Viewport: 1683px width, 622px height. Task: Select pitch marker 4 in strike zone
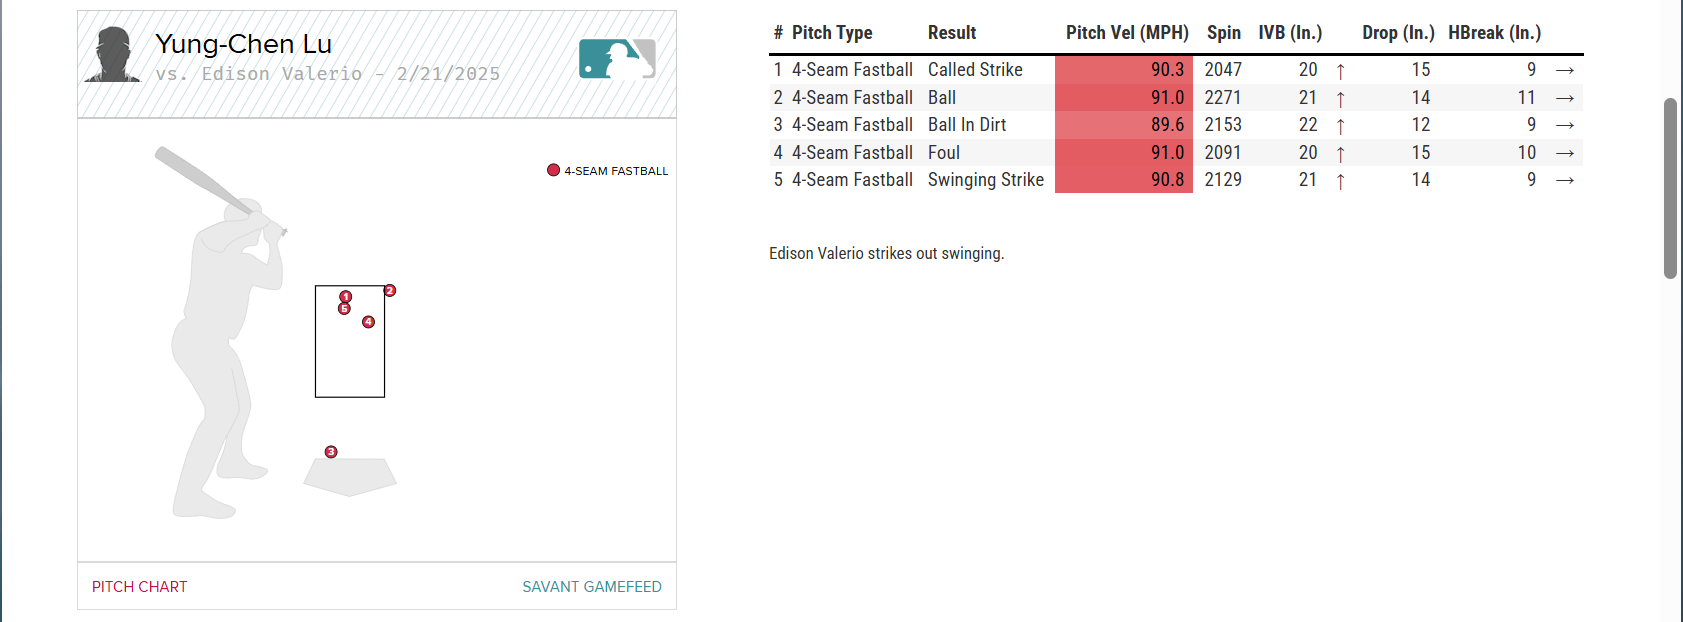[x=368, y=322]
